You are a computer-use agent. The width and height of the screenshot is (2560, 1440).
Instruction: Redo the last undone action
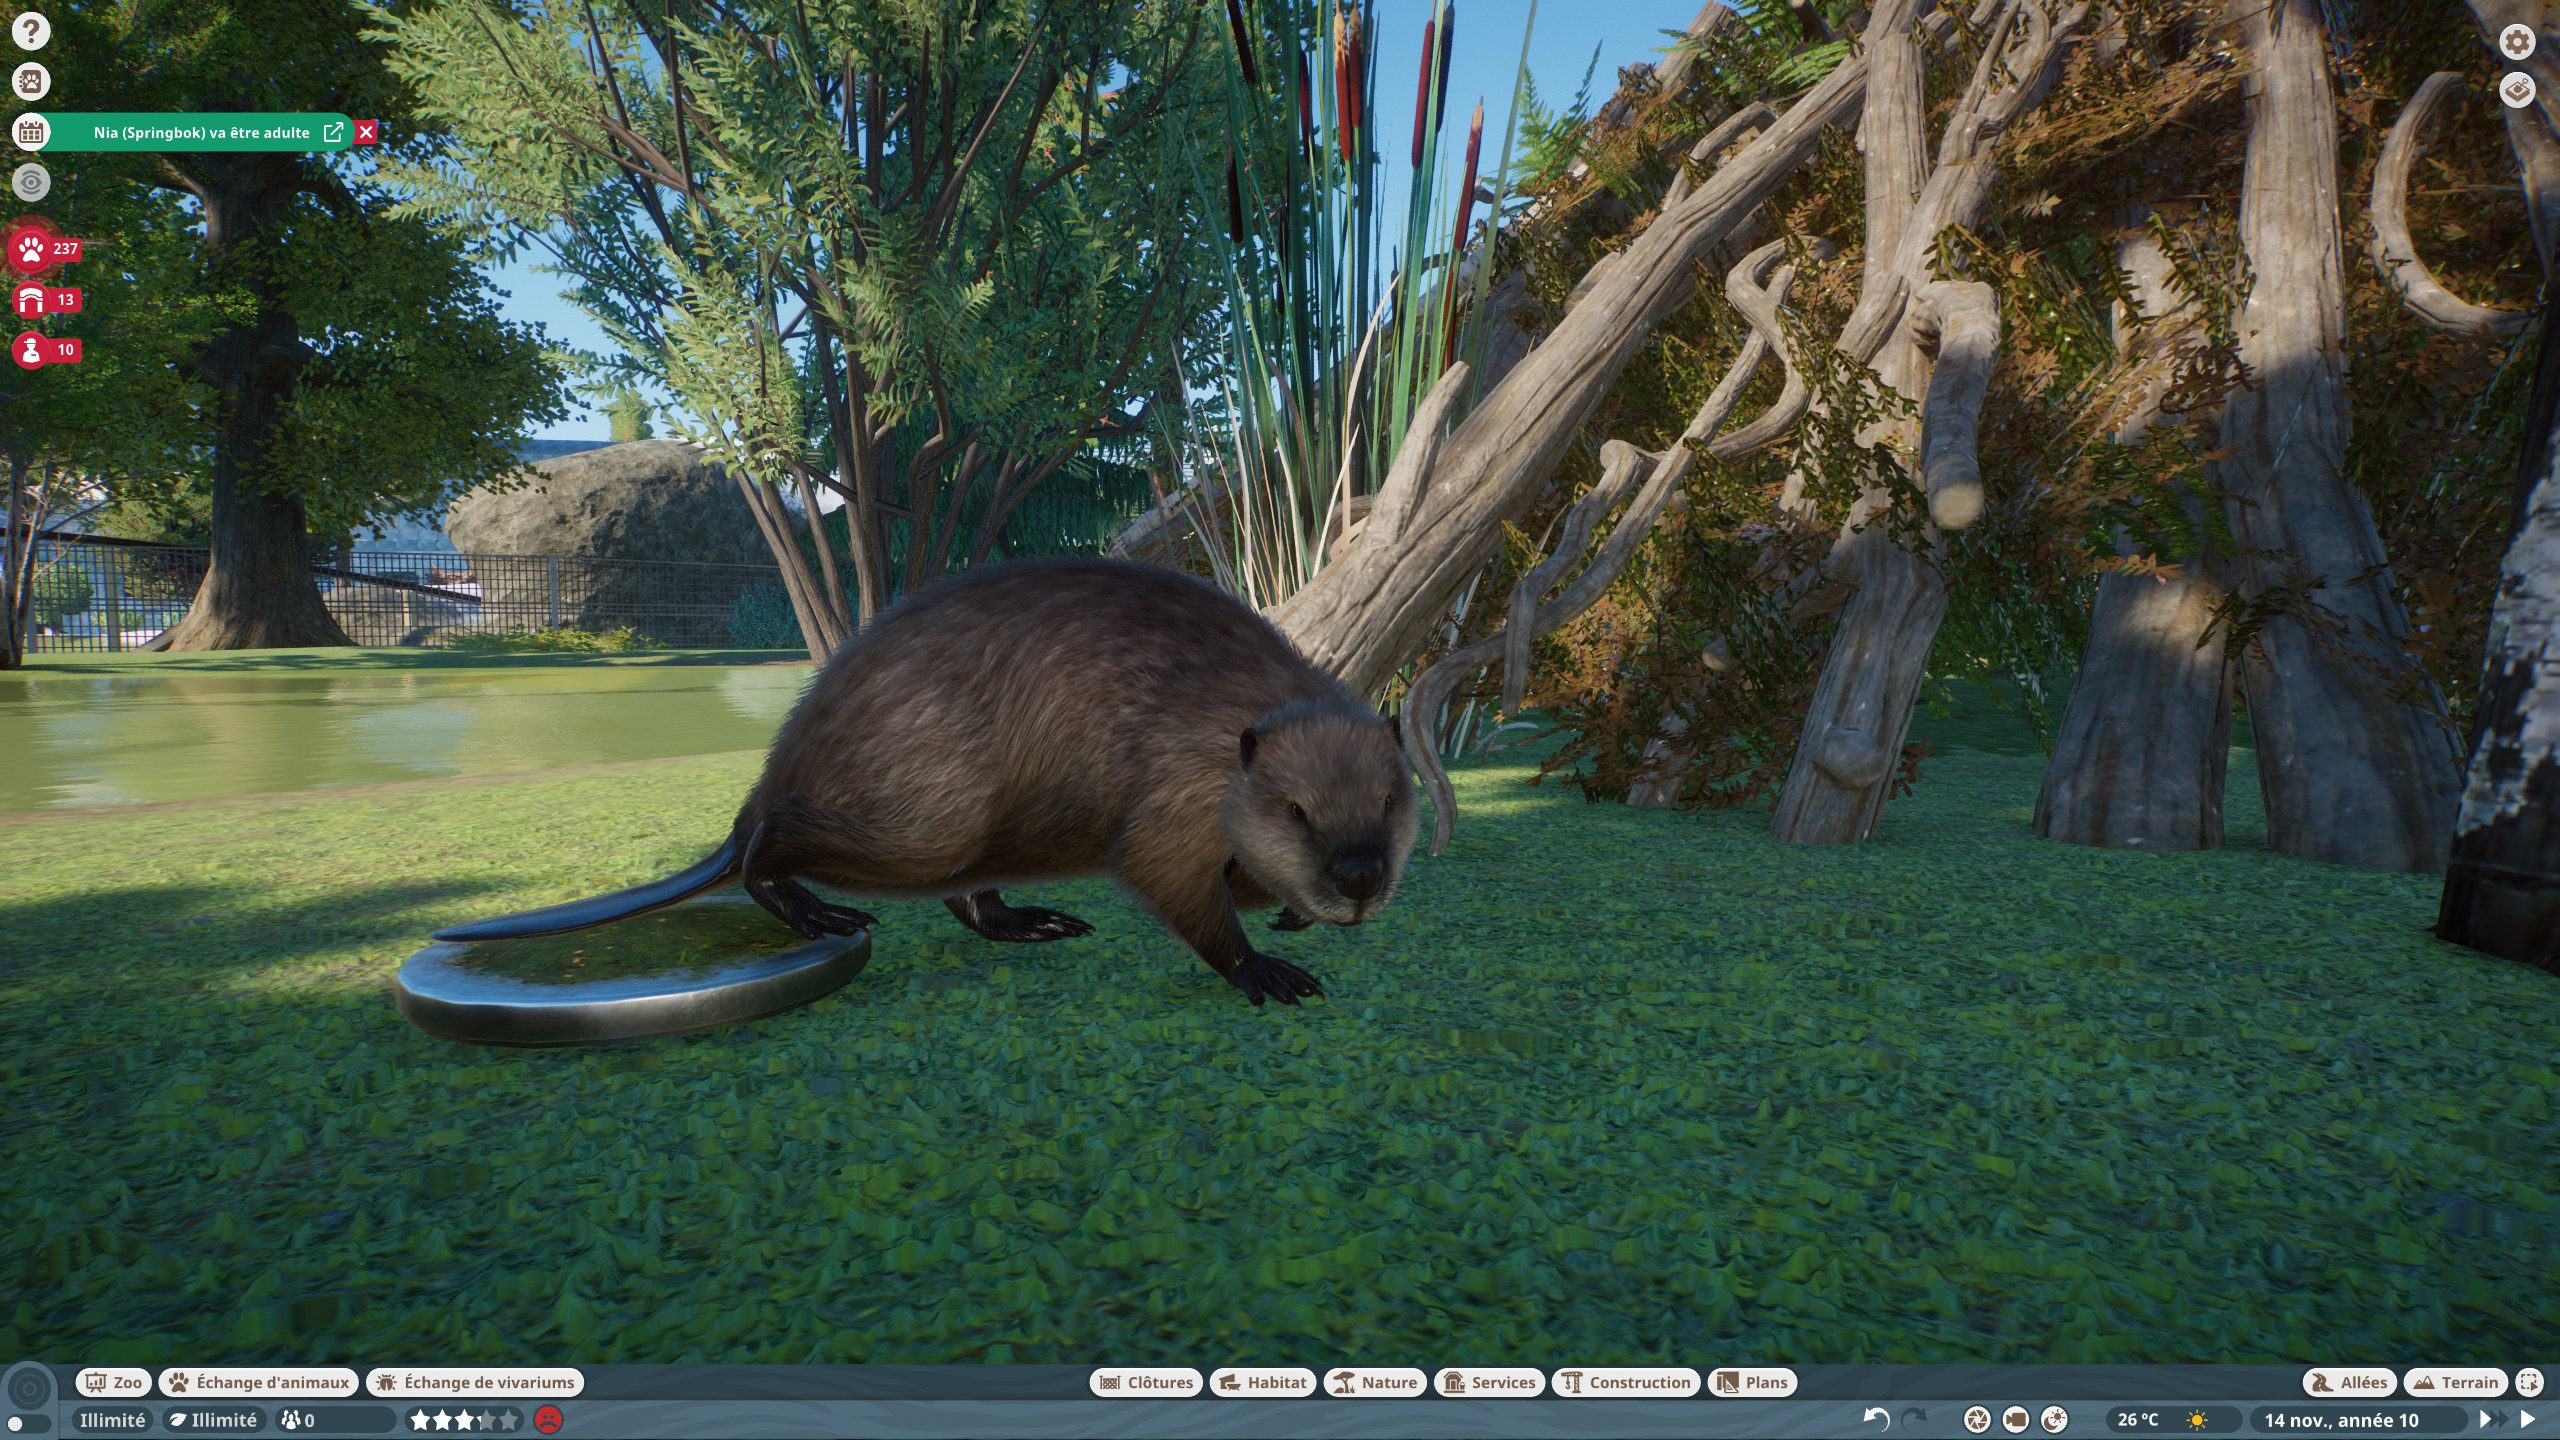tap(1913, 1419)
